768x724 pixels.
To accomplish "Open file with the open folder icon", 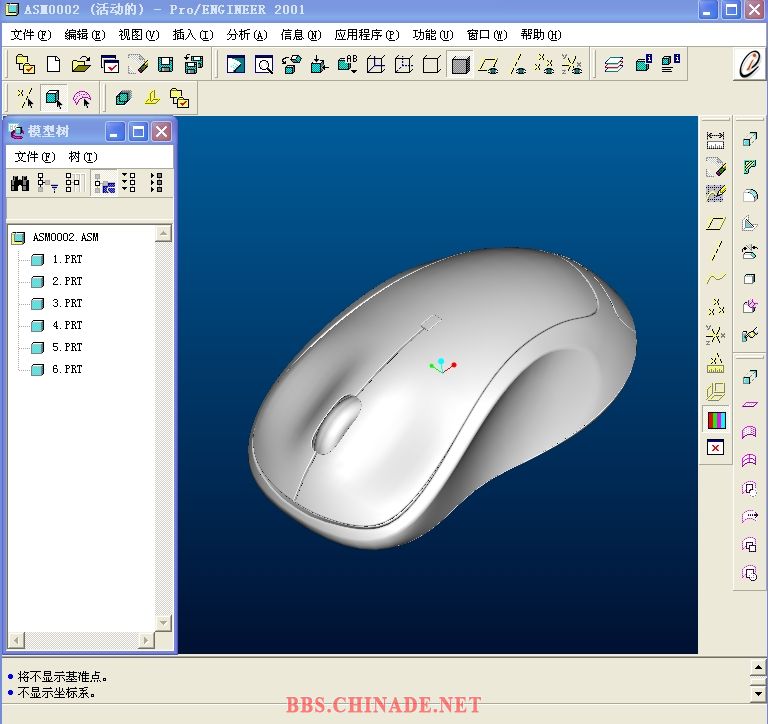I will 81,65.
